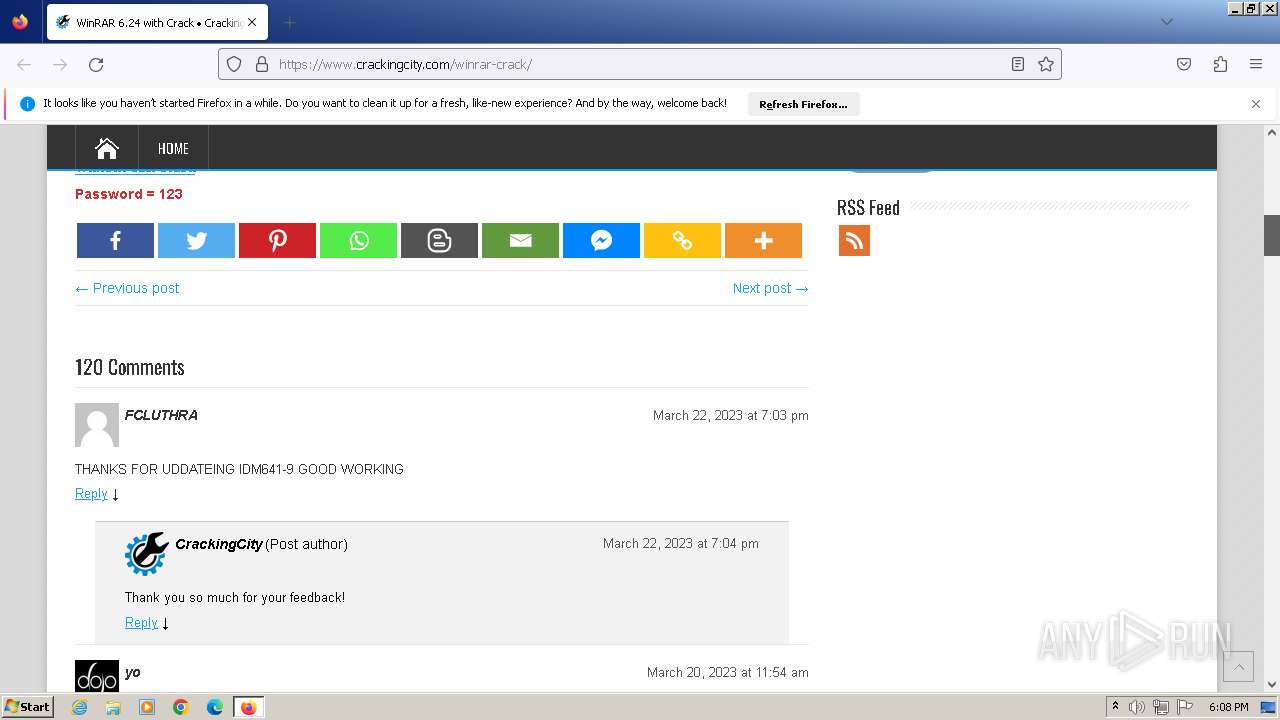Go to Next post link
Screen dimensions: 1280x720
(x=770, y=288)
